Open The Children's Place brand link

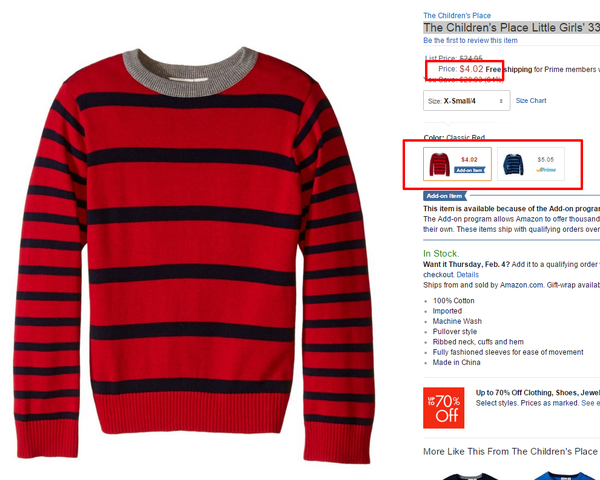(457, 16)
